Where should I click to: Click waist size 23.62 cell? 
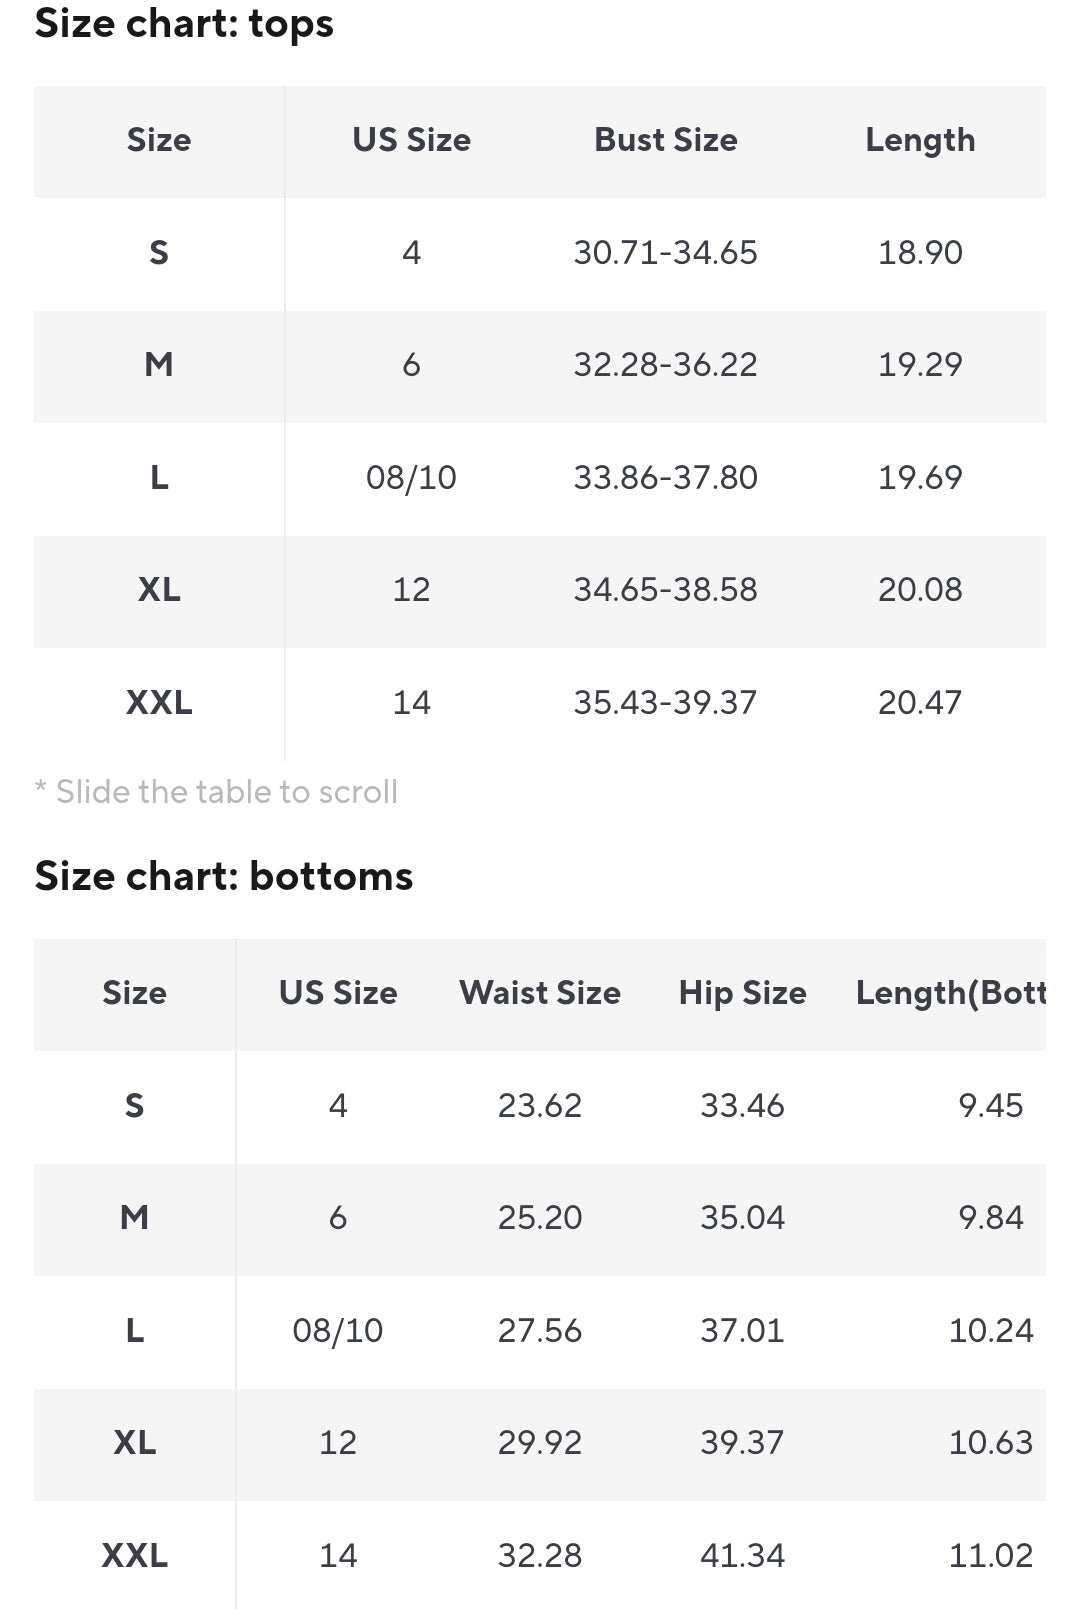coord(540,1106)
